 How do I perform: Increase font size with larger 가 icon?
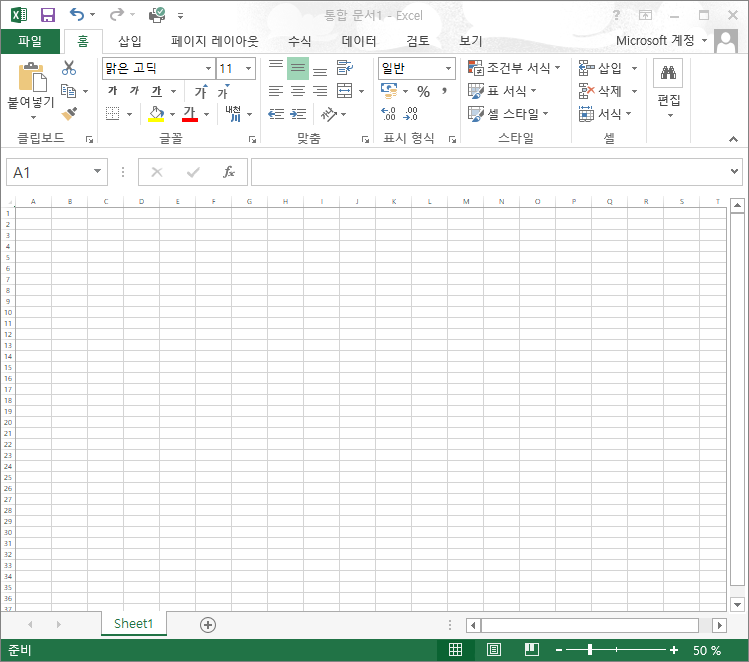click(x=201, y=91)
